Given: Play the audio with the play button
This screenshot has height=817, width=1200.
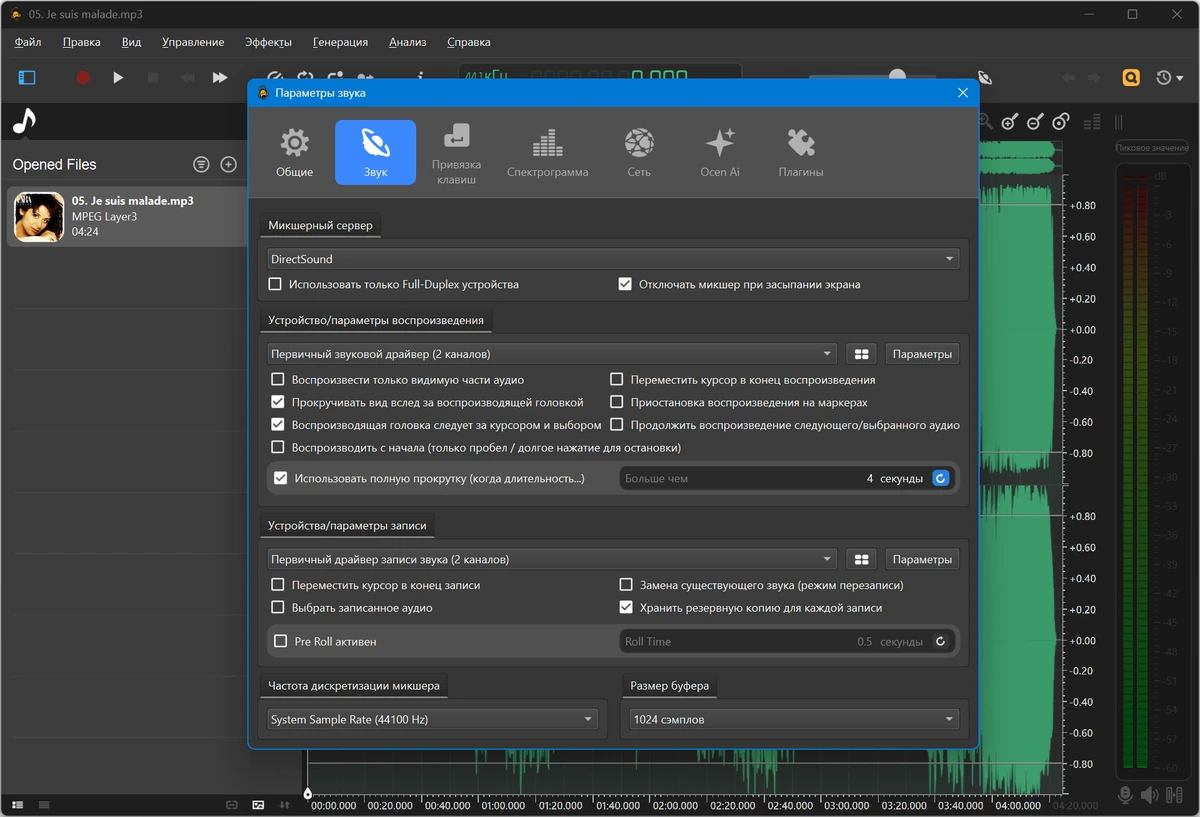Looking at the screenshot, I should (x=118, y=77).
